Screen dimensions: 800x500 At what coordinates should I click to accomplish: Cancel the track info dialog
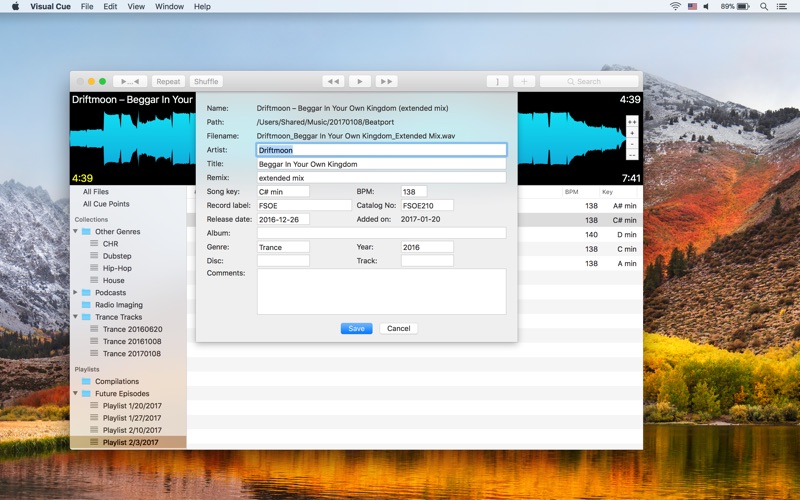point(398,328)
